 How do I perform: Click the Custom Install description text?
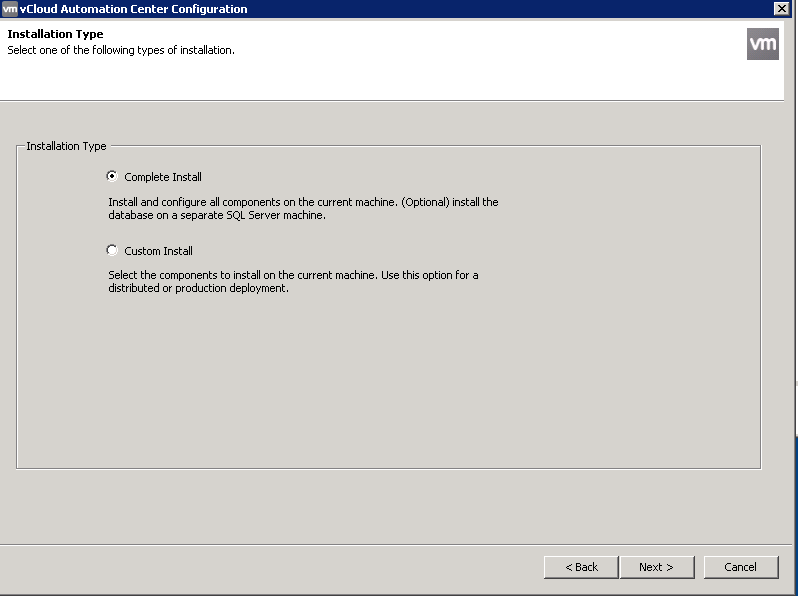coord(292,281)
